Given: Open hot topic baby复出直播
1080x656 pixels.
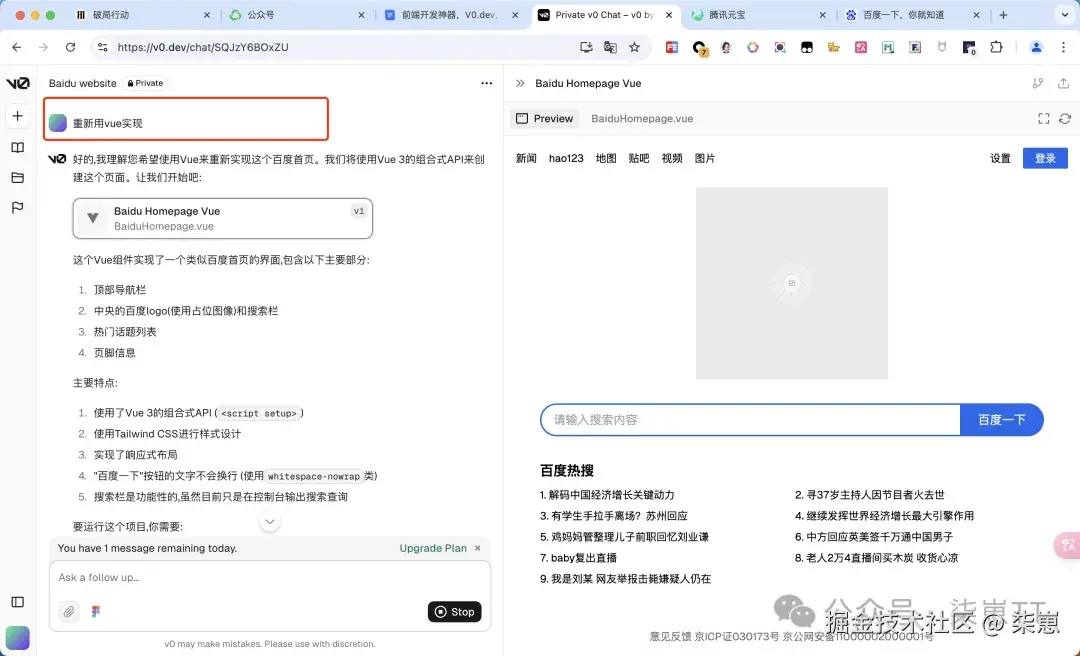Looking at the screenshot, I should 579,557.
